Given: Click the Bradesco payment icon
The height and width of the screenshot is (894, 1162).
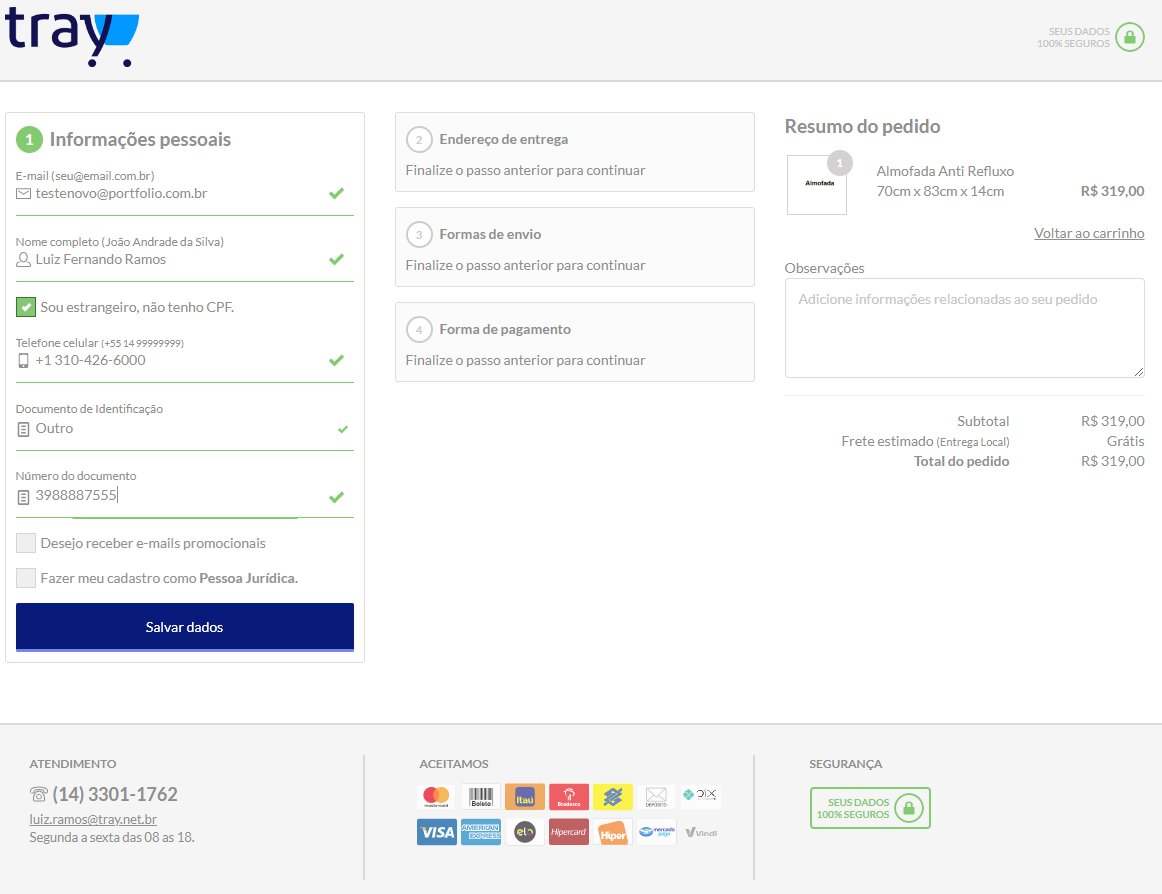Looking at the screenshot, I should coord(568,797).
